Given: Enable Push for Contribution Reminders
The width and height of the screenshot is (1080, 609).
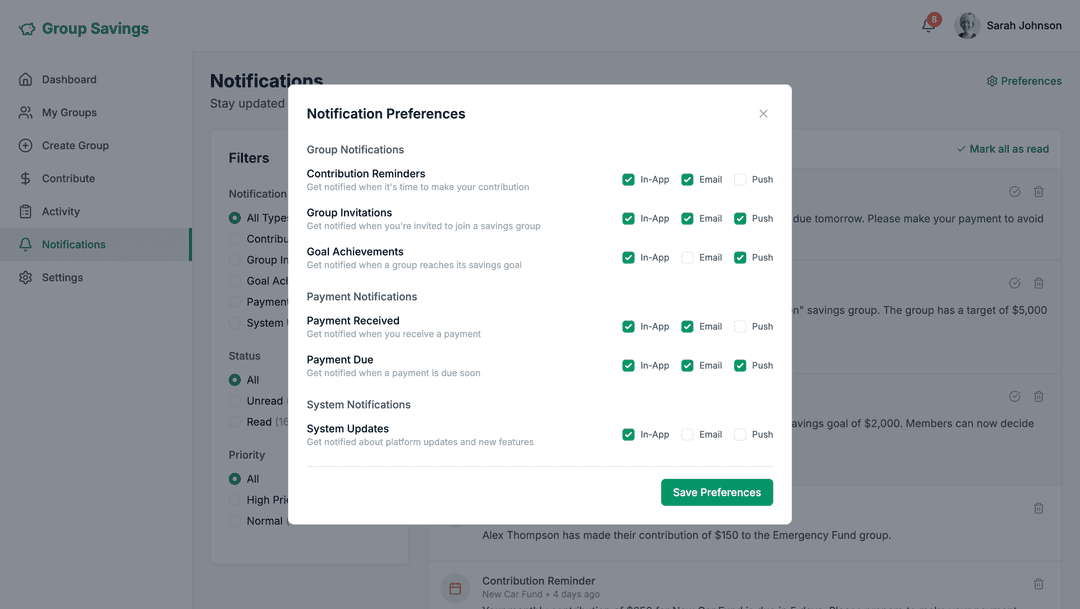Looking at the screenshot, I should pos(739,179).
